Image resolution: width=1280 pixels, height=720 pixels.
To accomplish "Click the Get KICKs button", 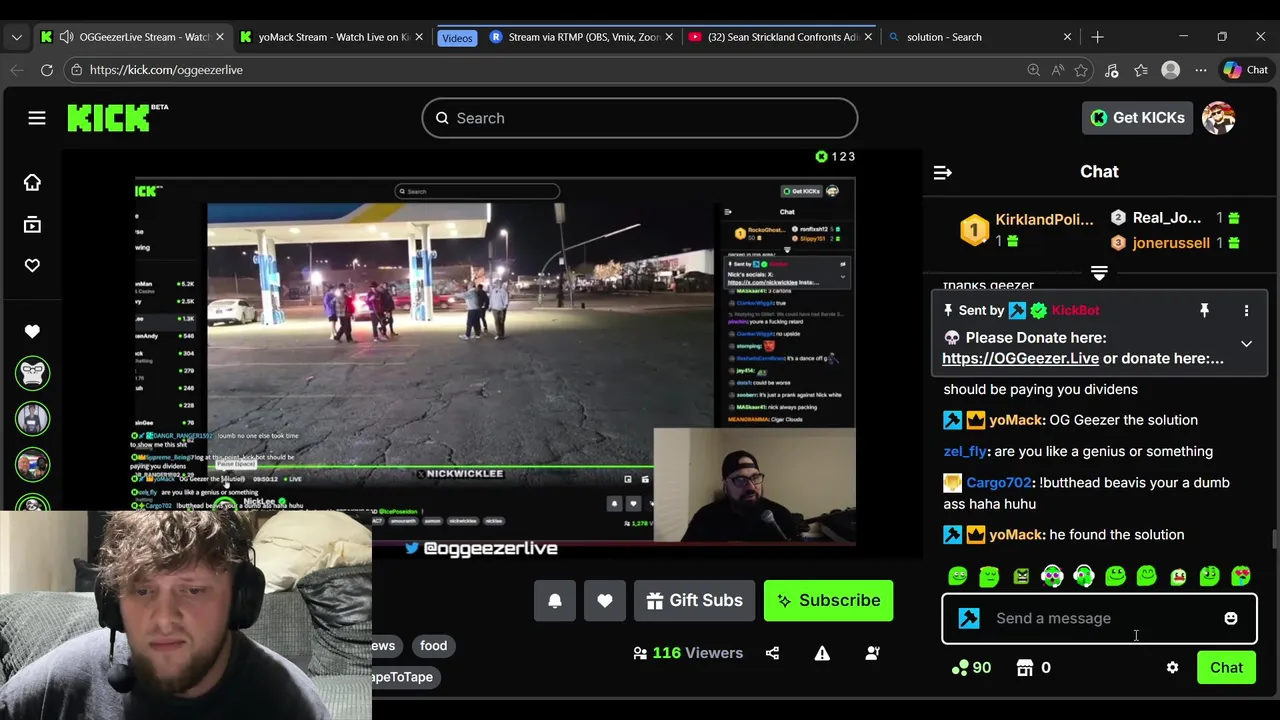I will 1137,118.
